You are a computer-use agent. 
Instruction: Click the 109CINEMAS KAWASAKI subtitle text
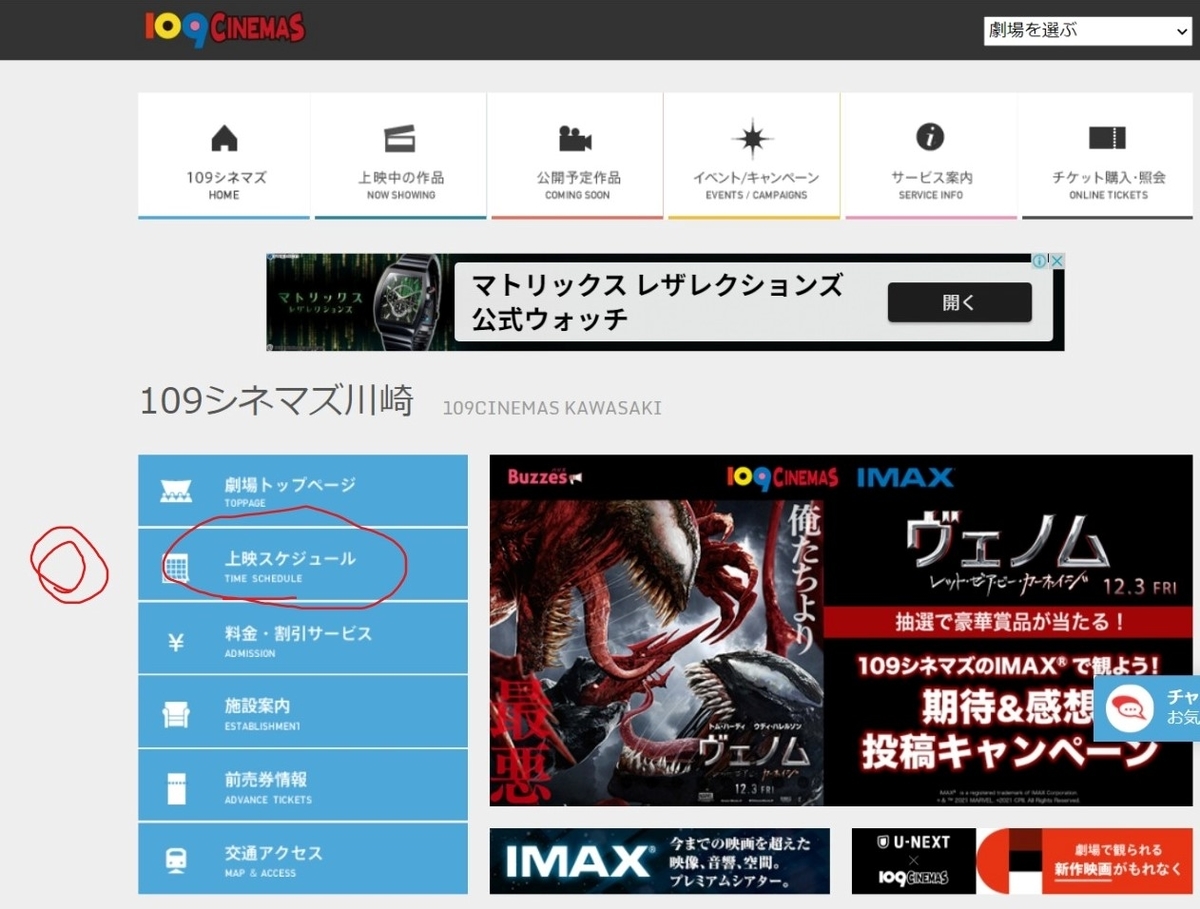[552, 408]
